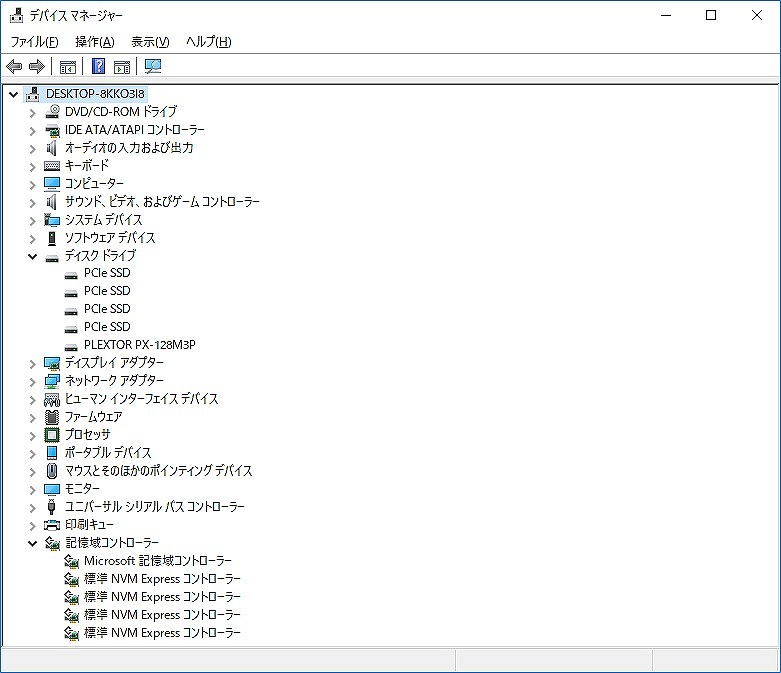Click the show/hide action pane toolbar icon
Viewport: 781px width, 673px height.
coord(122,67)
